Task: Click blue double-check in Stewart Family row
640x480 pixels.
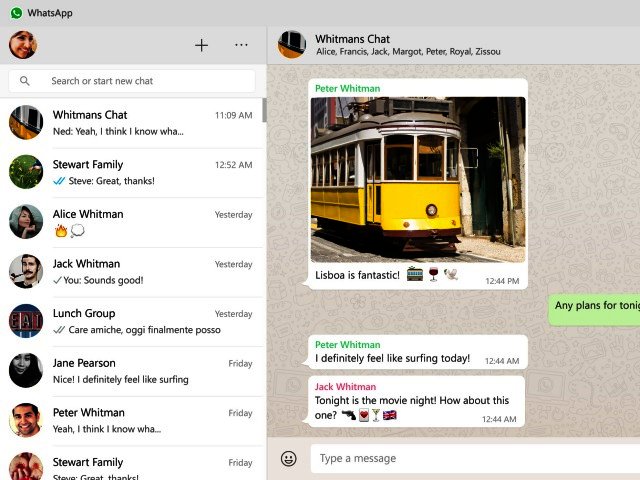Action: [59, 181]
